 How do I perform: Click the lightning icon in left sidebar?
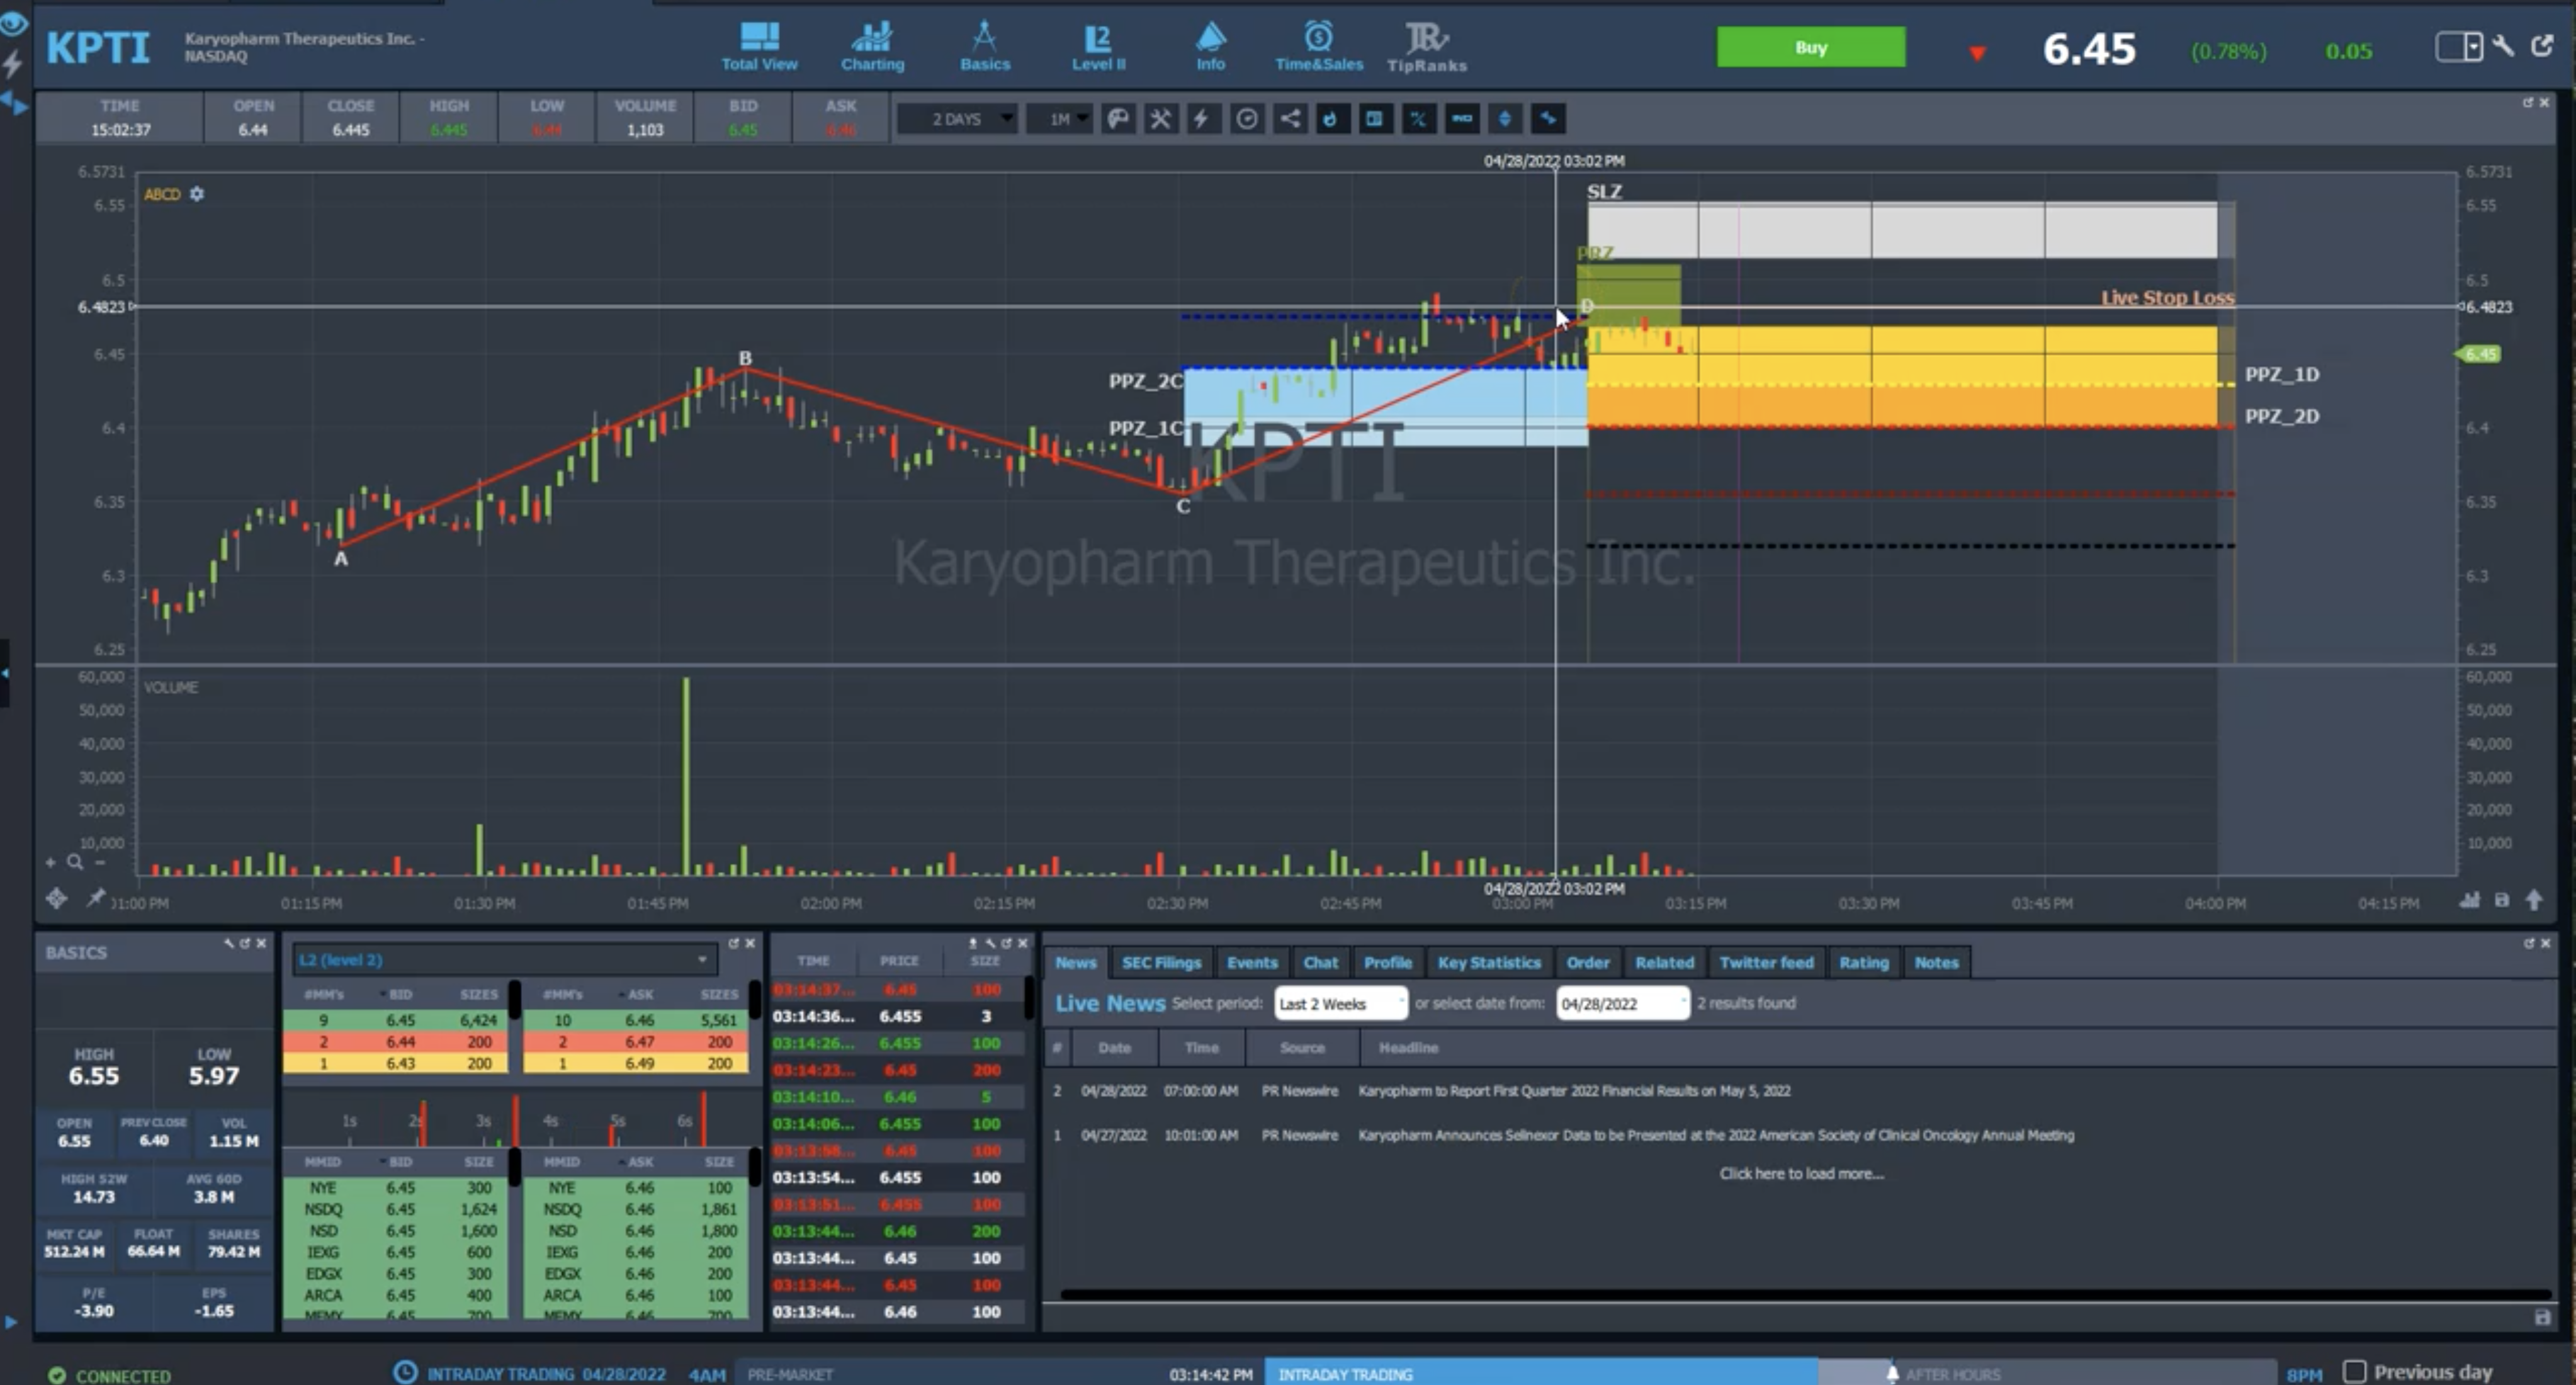tap(13, 65)
